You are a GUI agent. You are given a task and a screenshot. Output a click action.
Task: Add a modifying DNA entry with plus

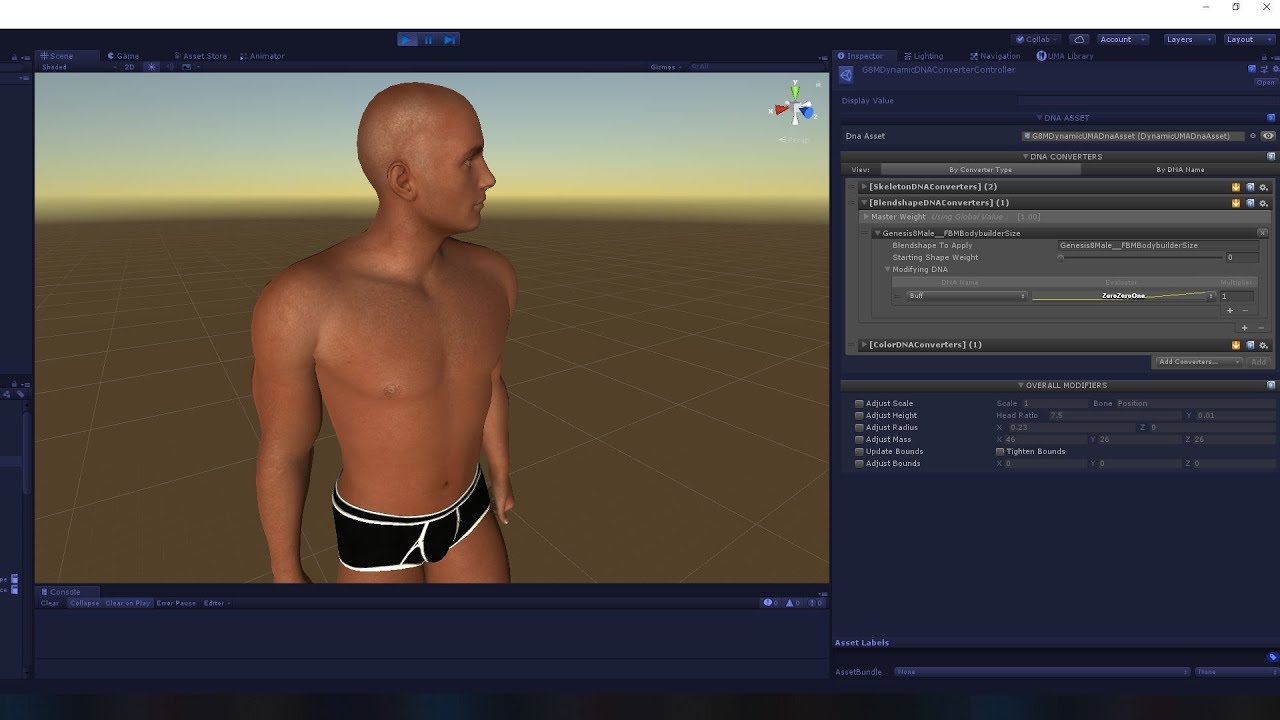click(1230, 311)
